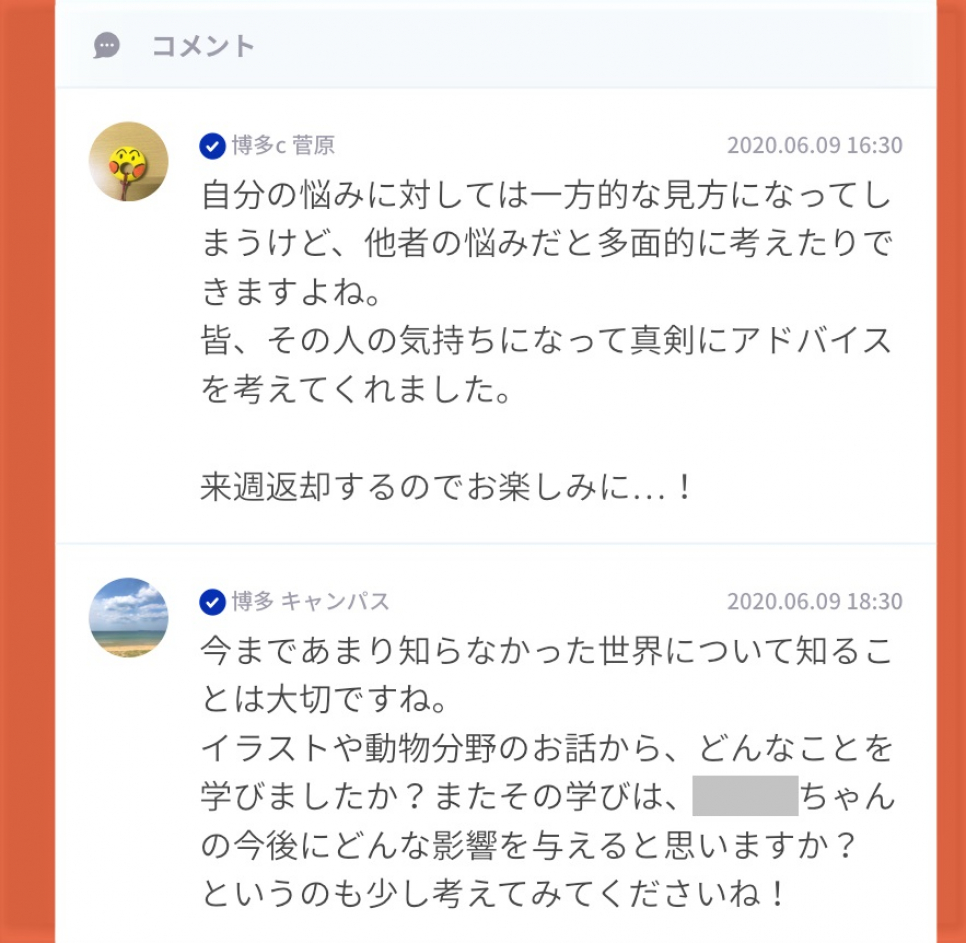Open the 博多 キャンパス user profile name

310,601
